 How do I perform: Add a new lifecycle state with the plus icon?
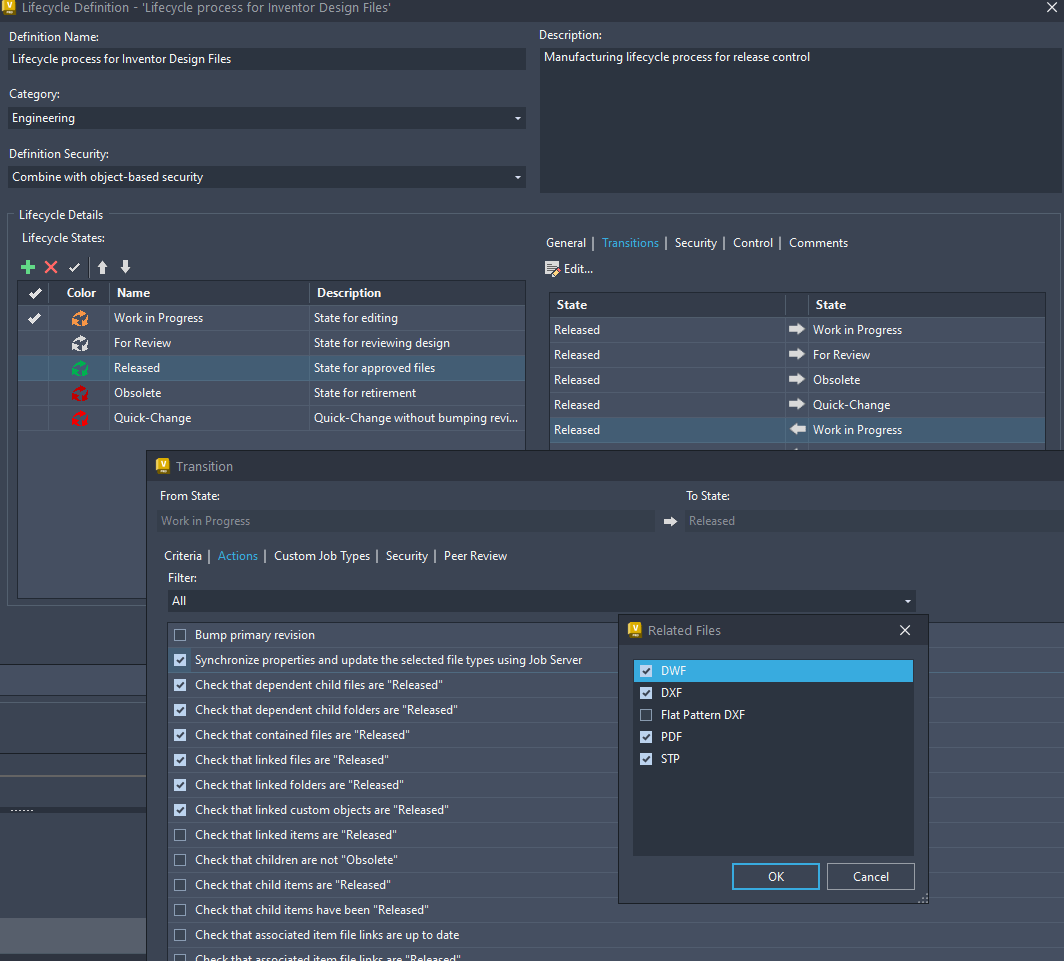tap(27, 267)
